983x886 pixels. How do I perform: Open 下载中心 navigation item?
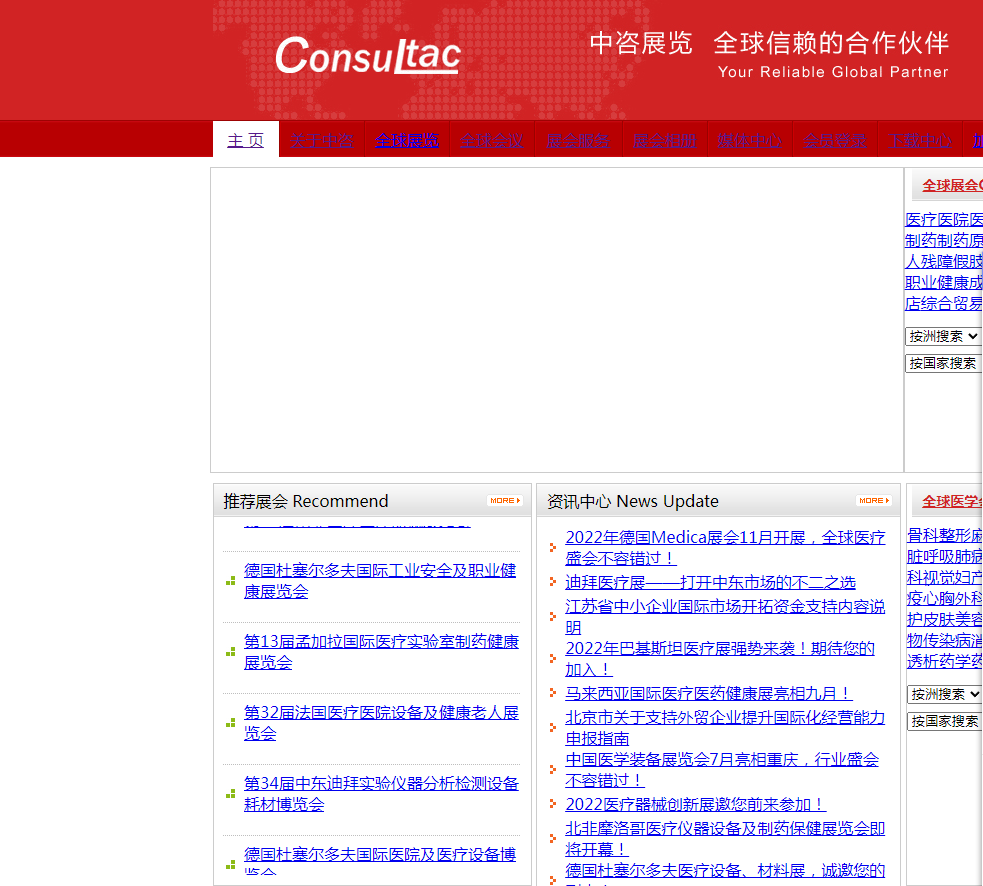coord(919,140)
